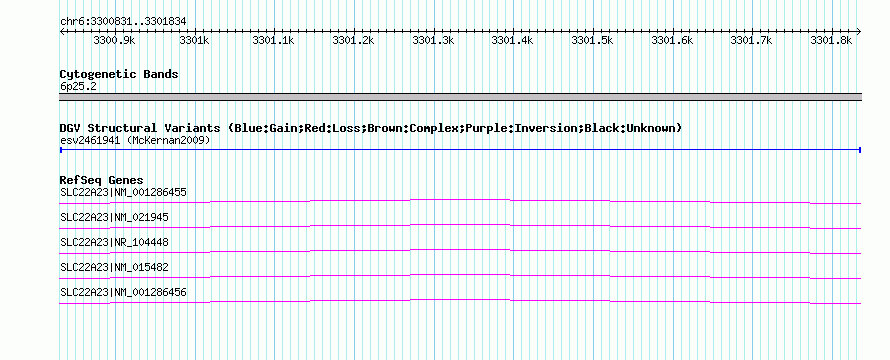Click the 3301.1k ruler position

pos(274,40)
